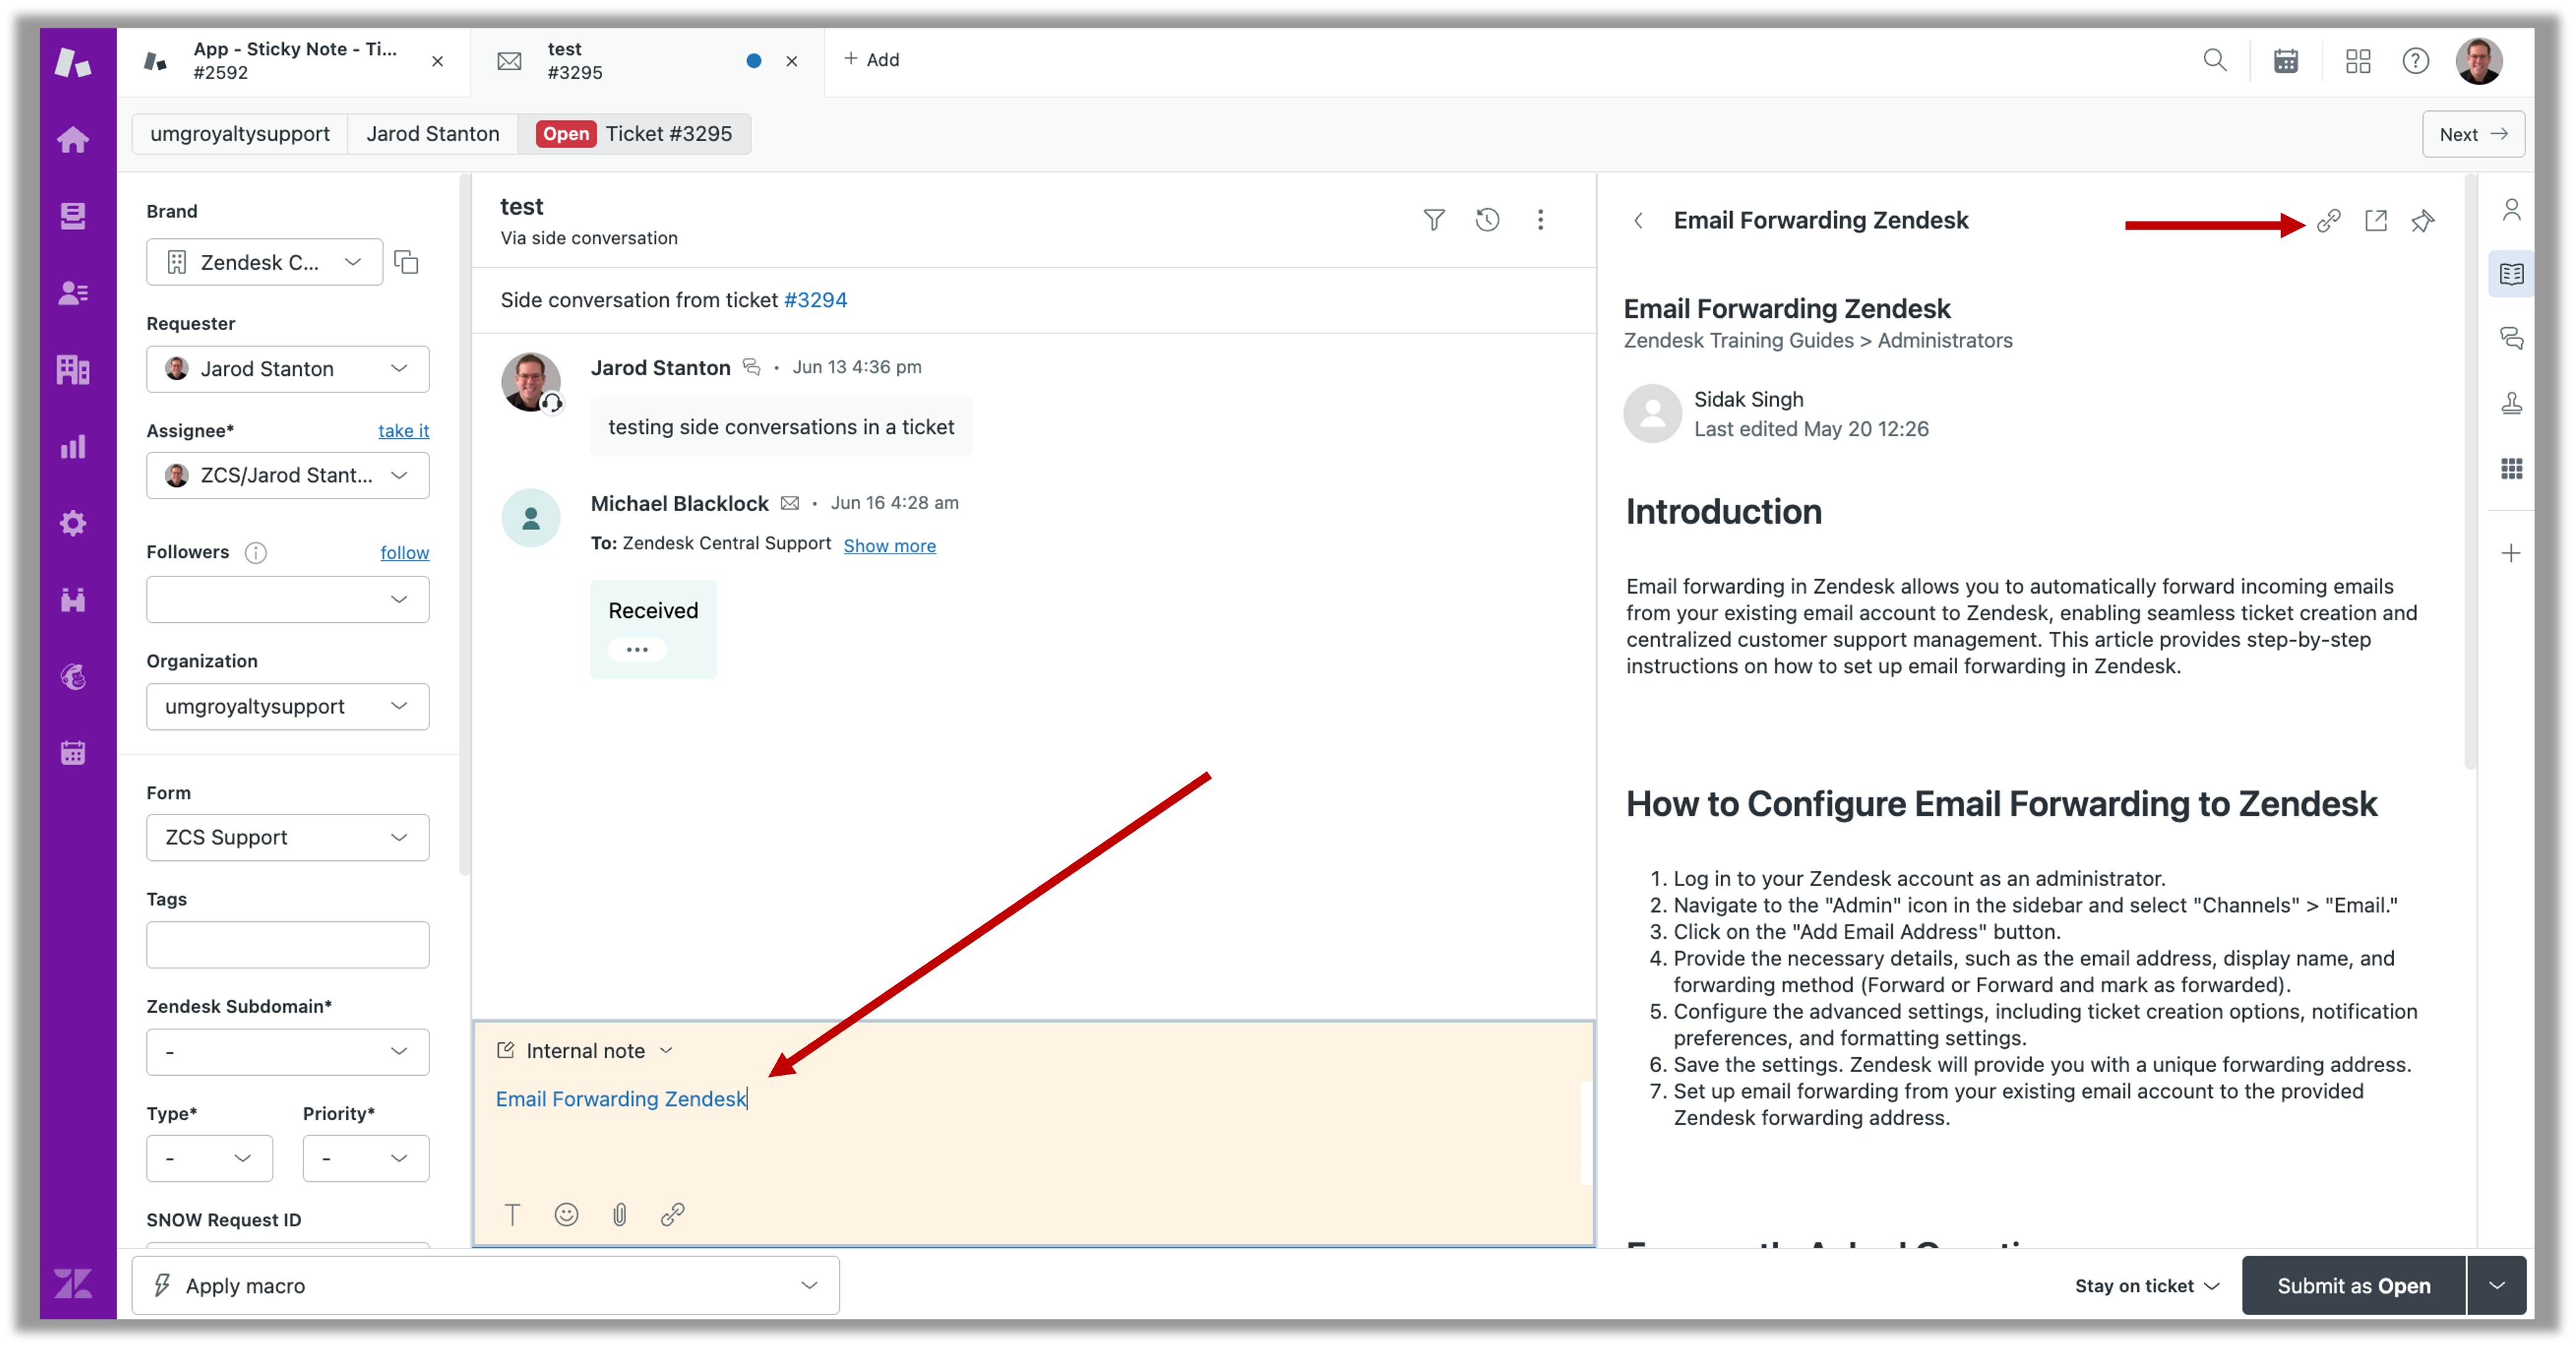2576x1346 pixels.
Task: Open Side conversations icon in right rail
Action: pos(2511,338)
